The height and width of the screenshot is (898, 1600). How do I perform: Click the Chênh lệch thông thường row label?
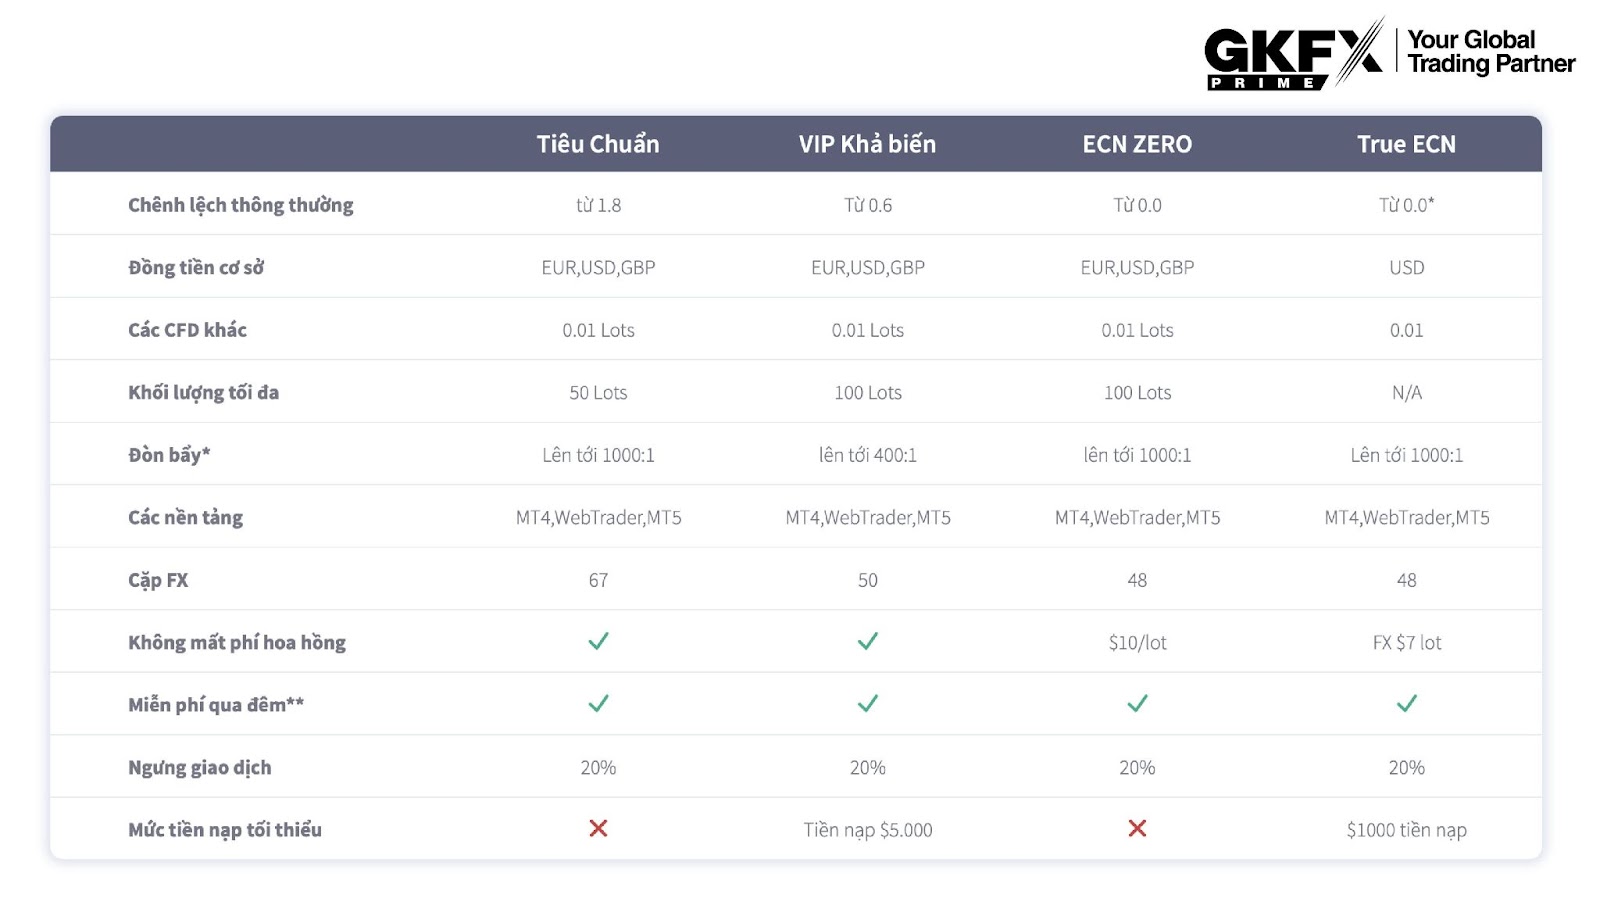[x=241, y=205]
